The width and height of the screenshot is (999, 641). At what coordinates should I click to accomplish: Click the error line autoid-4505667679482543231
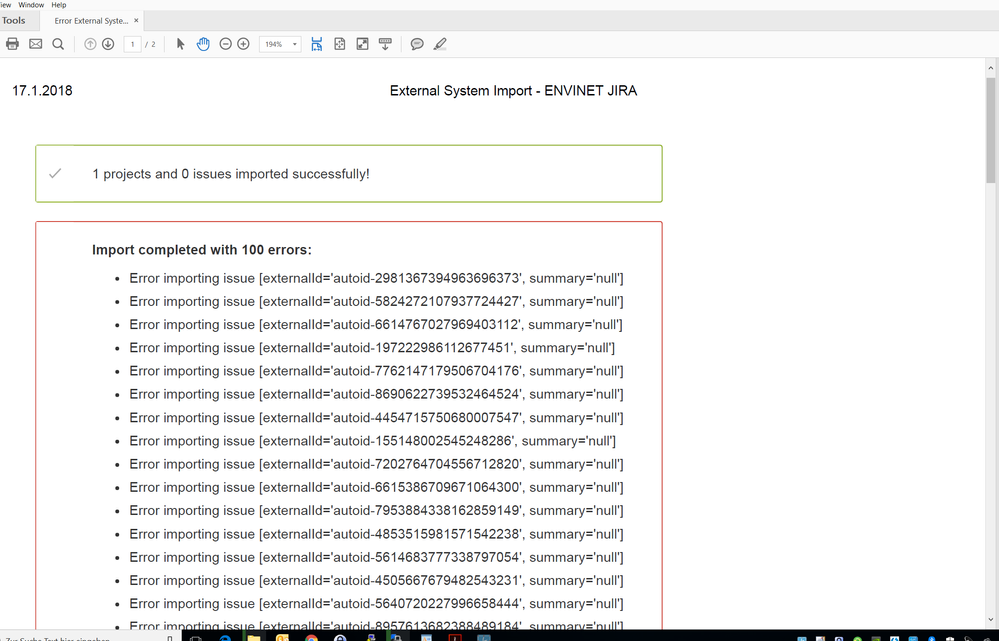tap(376, 580)
